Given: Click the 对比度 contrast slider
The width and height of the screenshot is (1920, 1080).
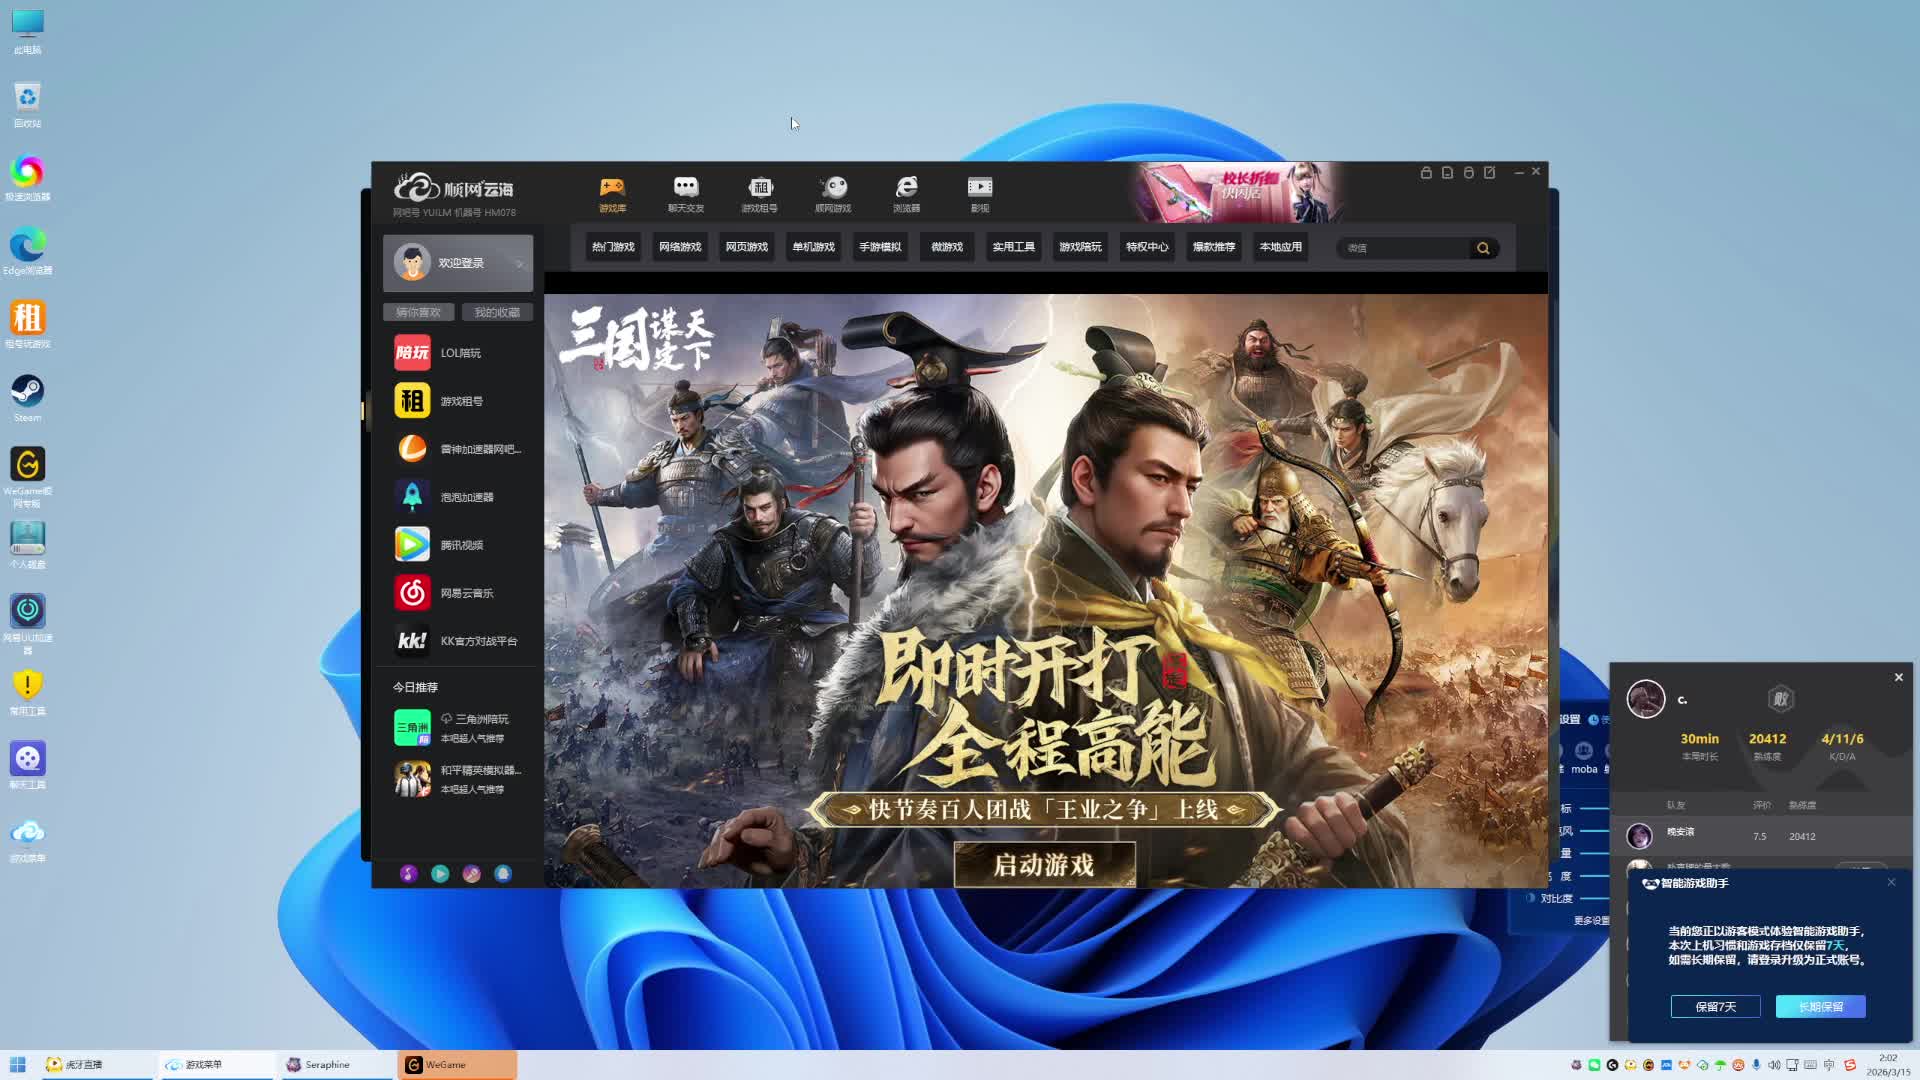Looking at the screenshot, I should (x=1594, y=898).
